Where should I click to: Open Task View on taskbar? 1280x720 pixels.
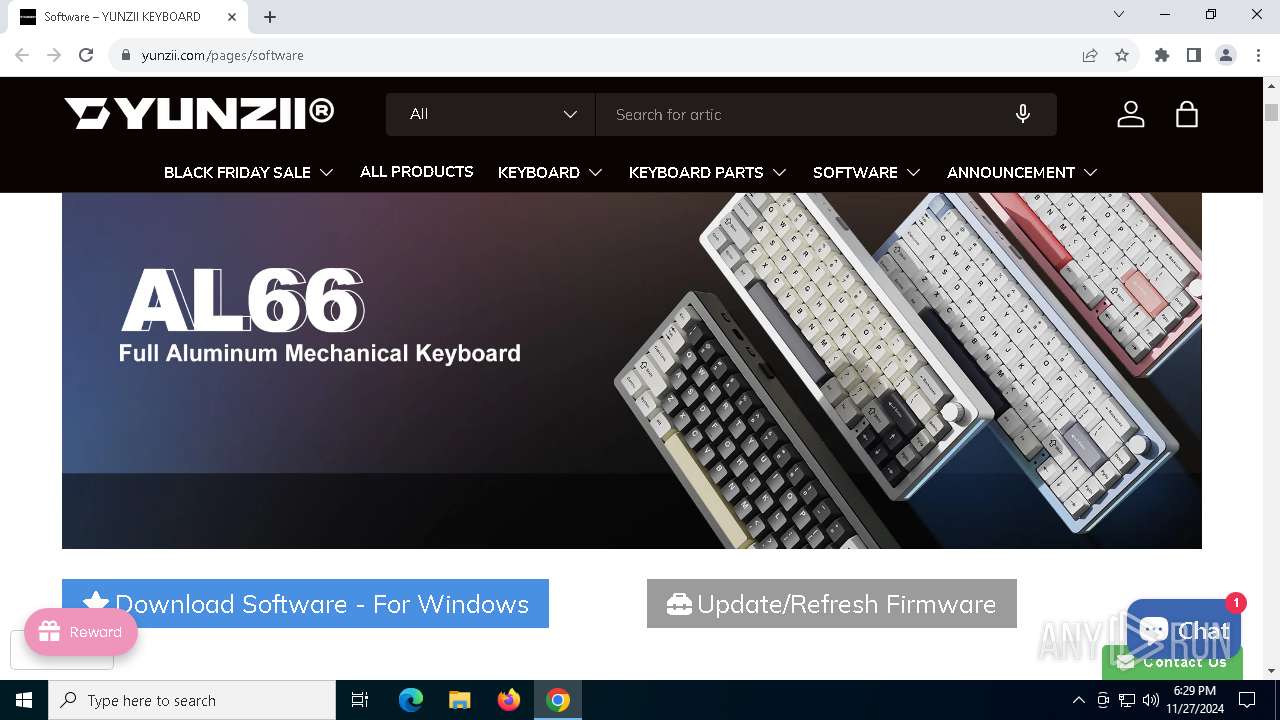coord(360,700)
